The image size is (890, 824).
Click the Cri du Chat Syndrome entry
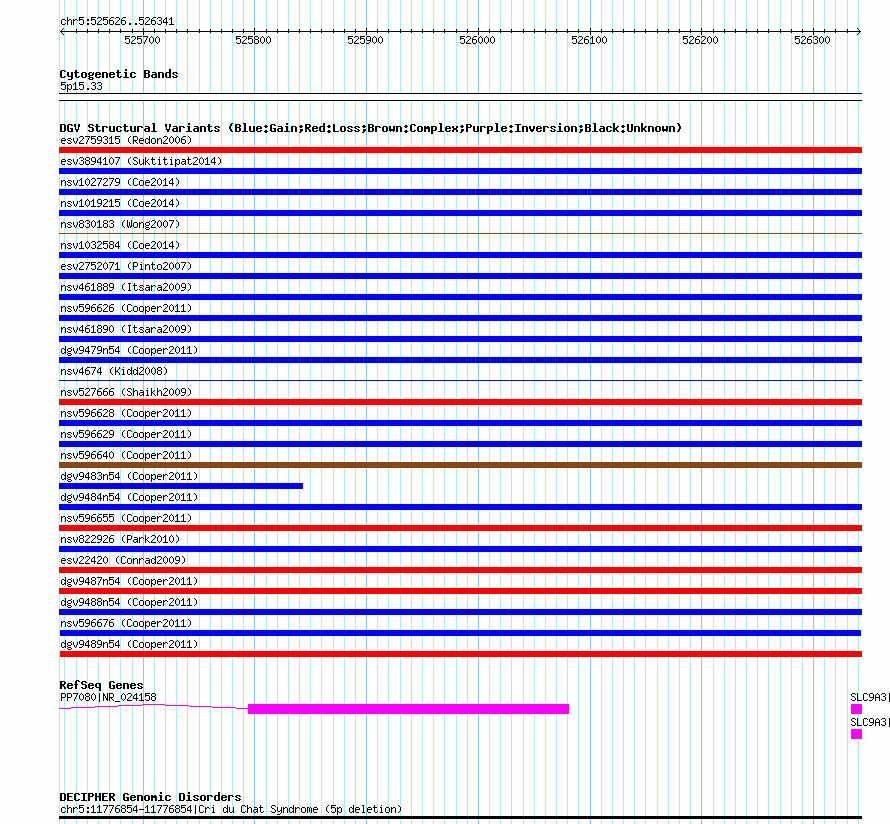pyautogui.click(x=231, y=809)
